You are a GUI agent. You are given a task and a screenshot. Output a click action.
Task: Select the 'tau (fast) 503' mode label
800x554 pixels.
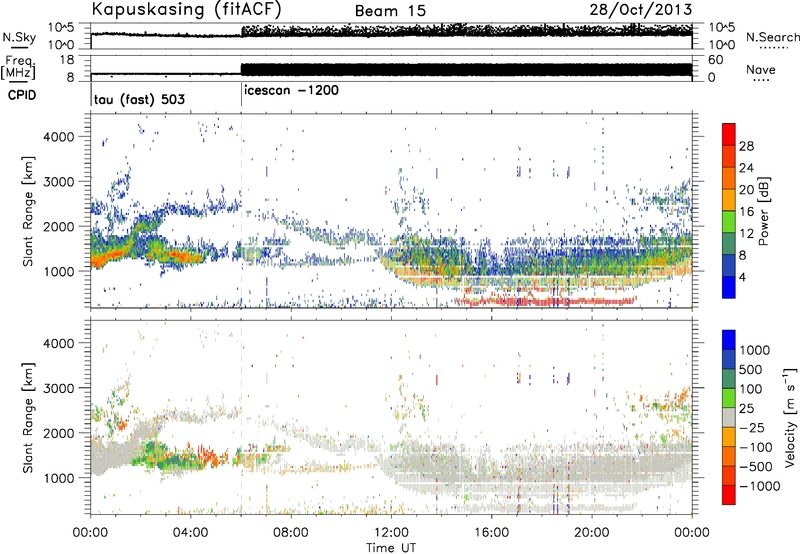(139, 99)
